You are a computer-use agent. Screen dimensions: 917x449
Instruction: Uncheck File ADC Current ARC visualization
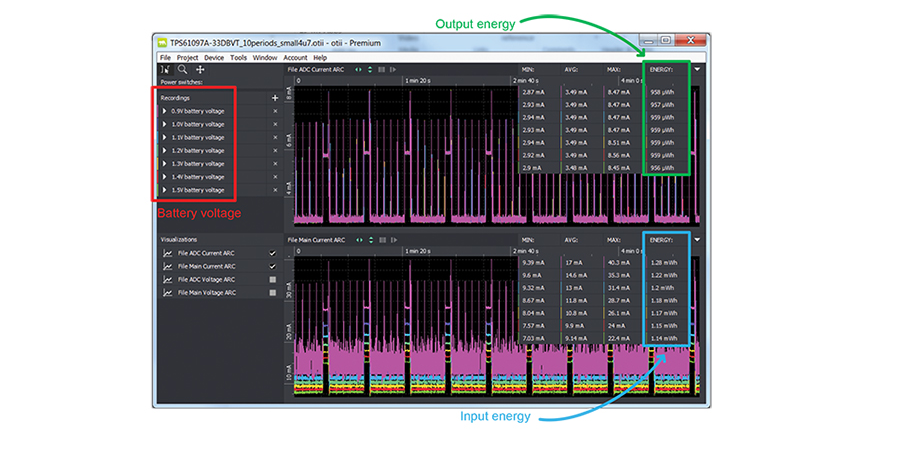tap(272, 253)
